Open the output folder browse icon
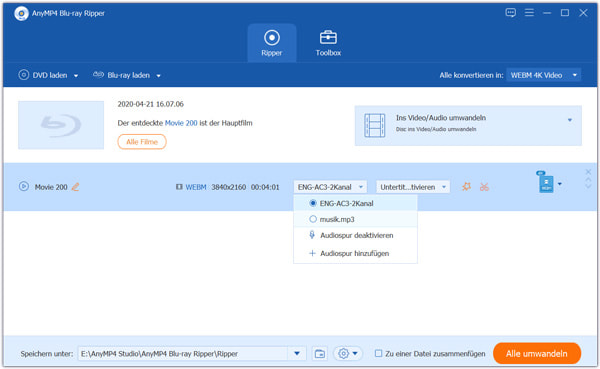600x369 pixels. (320, 354)
